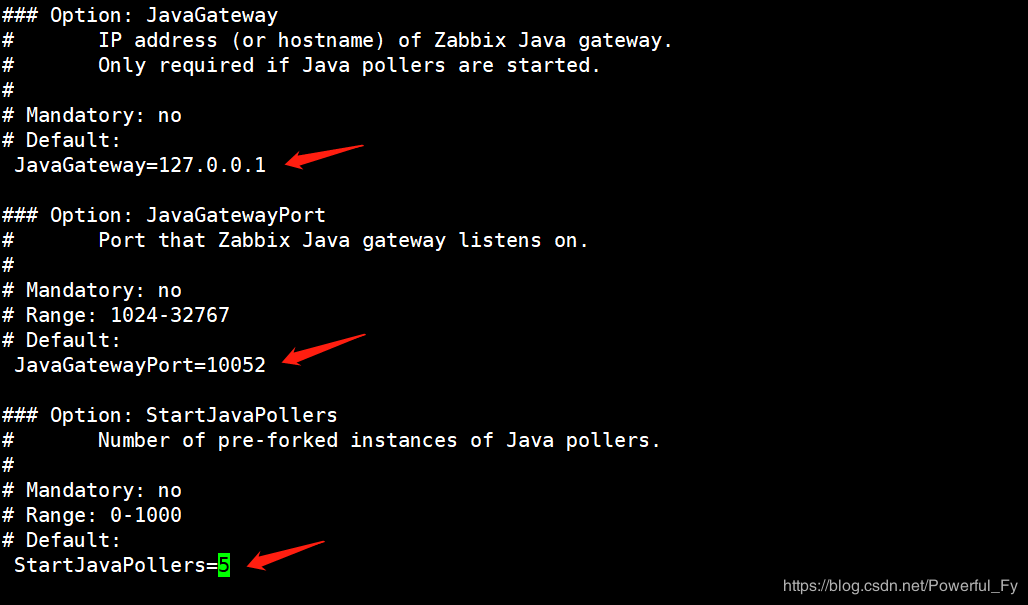Viewport: 1028px width, 605px height.
Task: Click the first 'Mandatory: no' comment line
Action: 92,115
